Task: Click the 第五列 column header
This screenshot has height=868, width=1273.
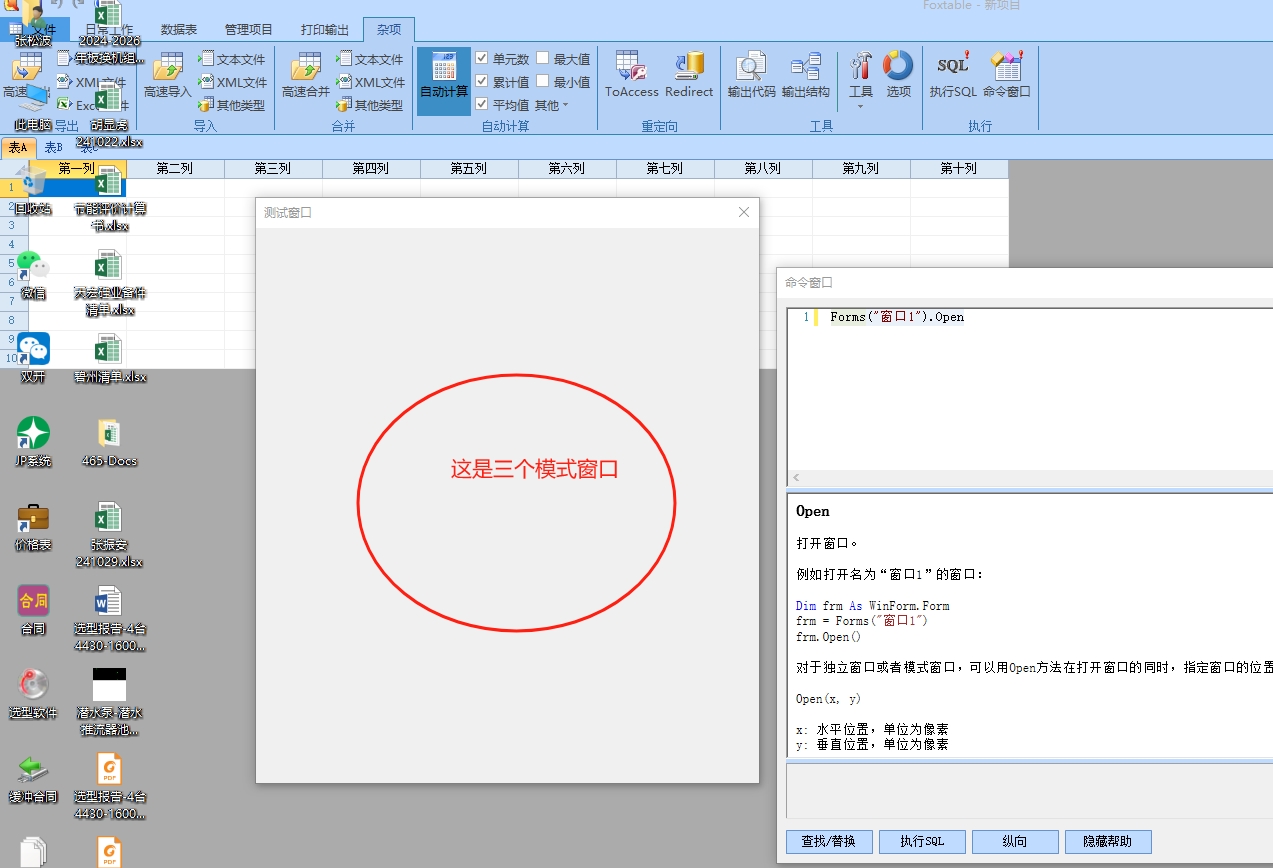Action: [469, 169]
